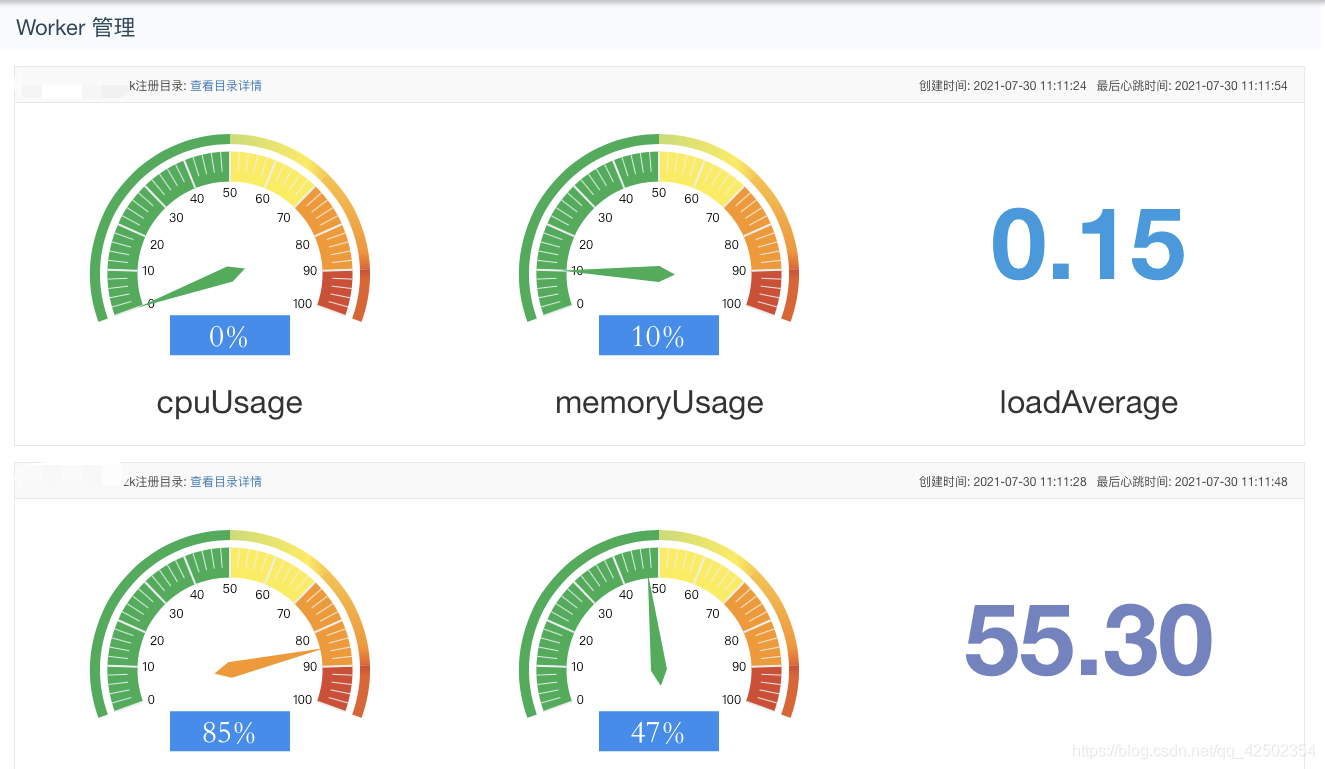Click 最后心跳时间 2021-07-30 11:11:48 text
1325x769 pixels.
click(1192, 482)
